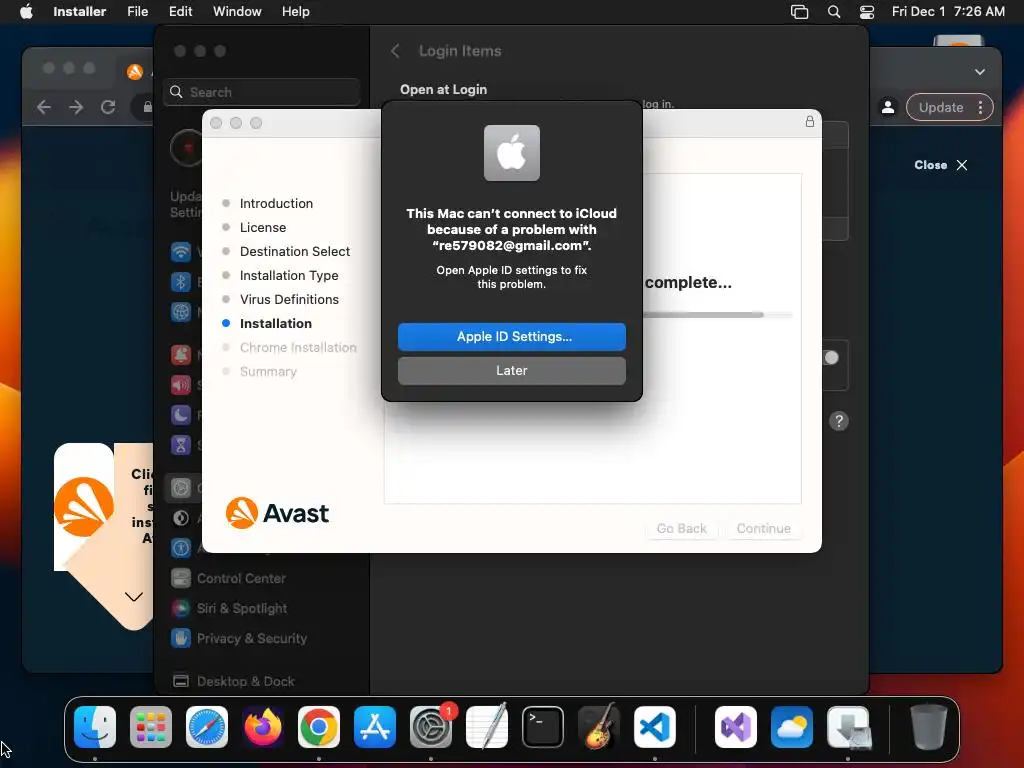
Task: Open Visual Studio Code from the Dock
Action: (655, 727)
